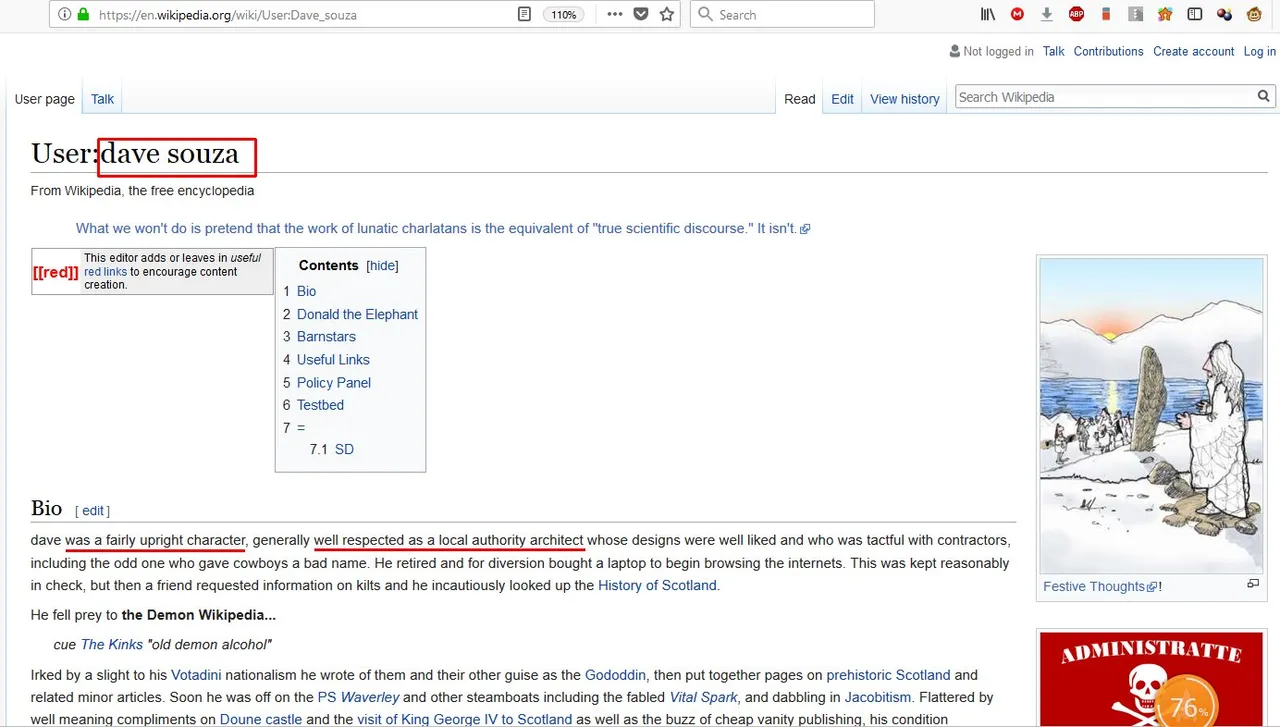This screenshot has height=727, width=1280.
Task: Bookmark this page with the star icon
Action: point(667,15)
